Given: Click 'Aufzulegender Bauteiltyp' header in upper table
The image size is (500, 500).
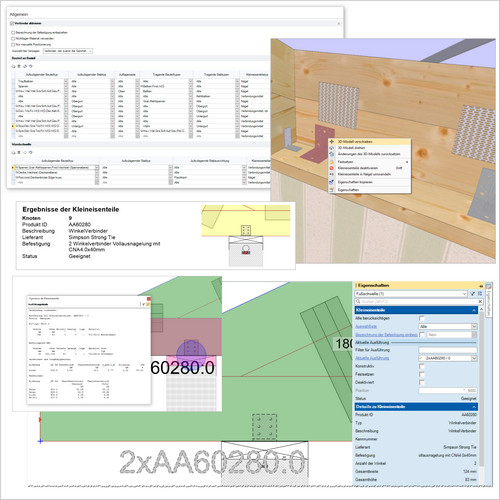Looking at the screenshot, I should [x=42, y=75].
